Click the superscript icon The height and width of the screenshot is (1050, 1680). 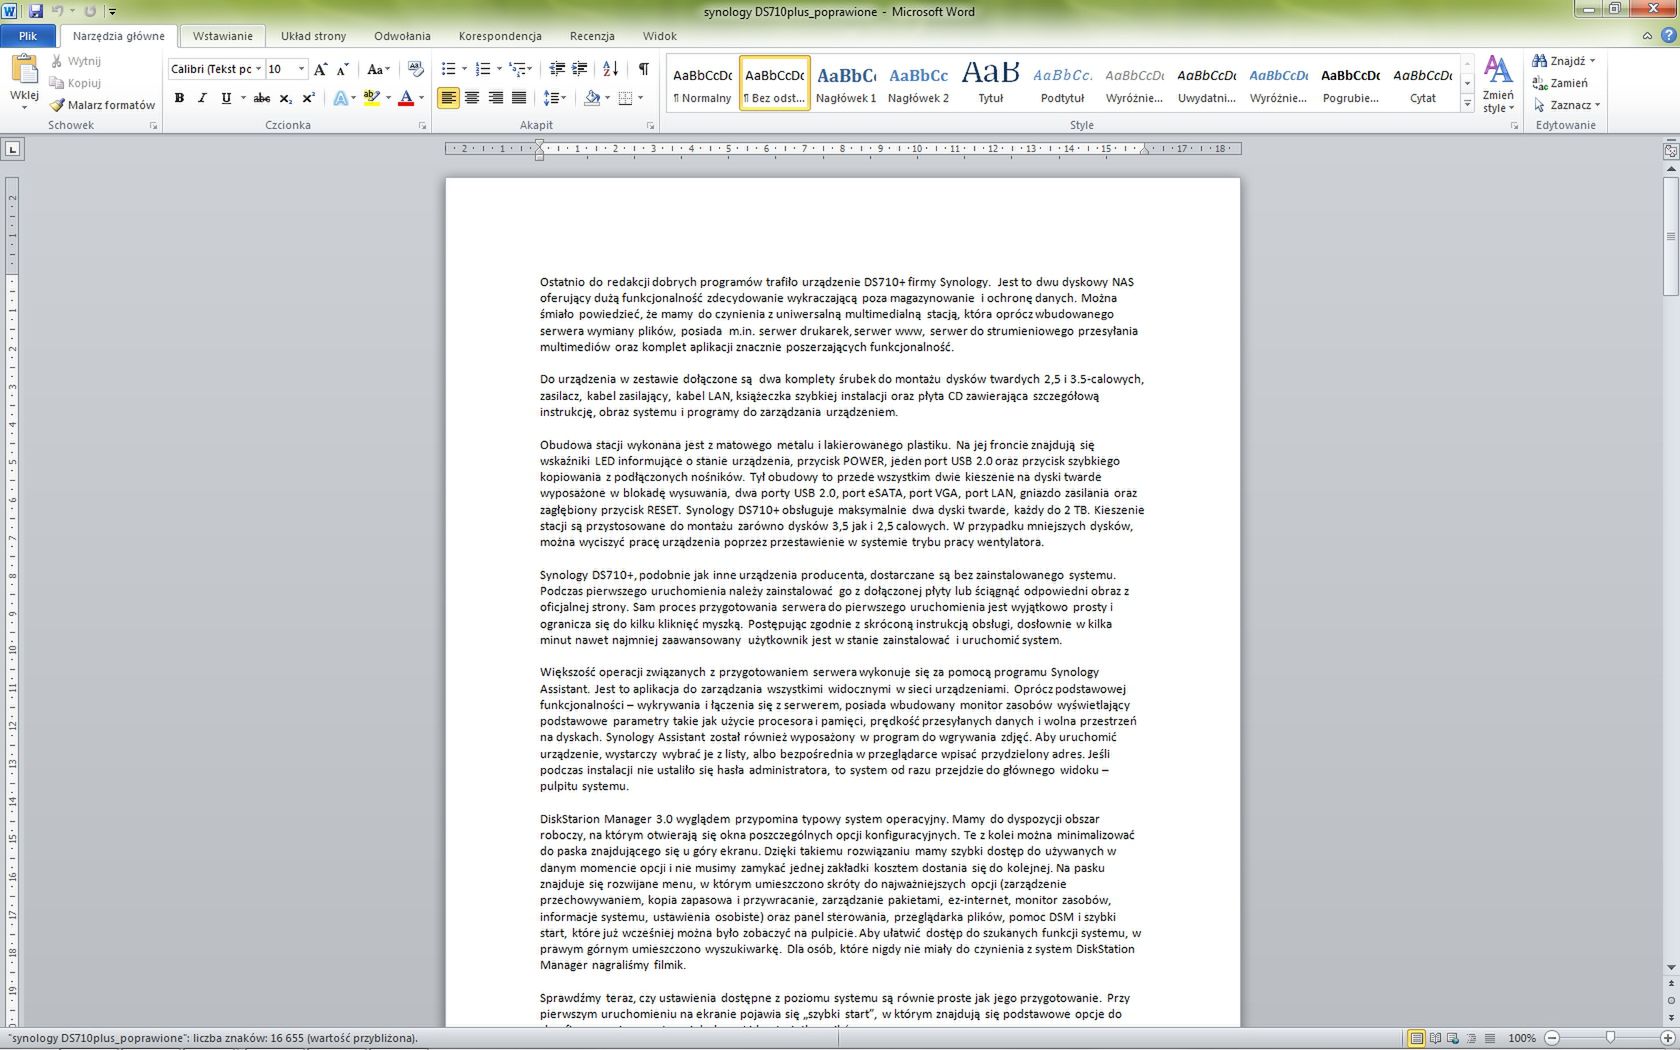[308, 98]
